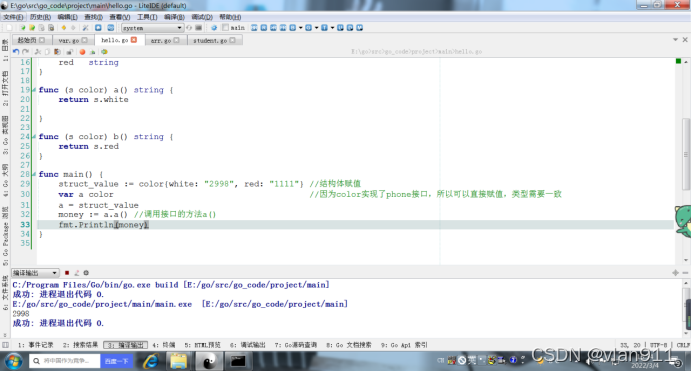
Task: Toggle the main checkbox in toolbar
Action: coord(226,27)
